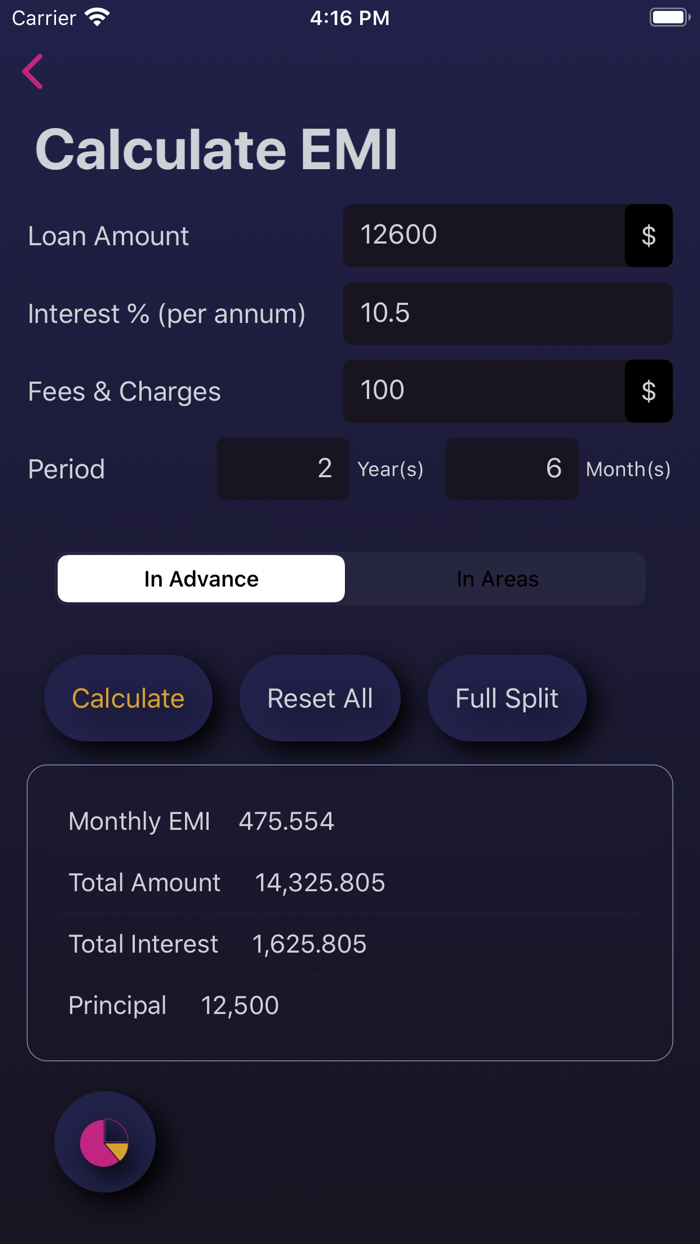Change the period Years field

coord(283,469)
